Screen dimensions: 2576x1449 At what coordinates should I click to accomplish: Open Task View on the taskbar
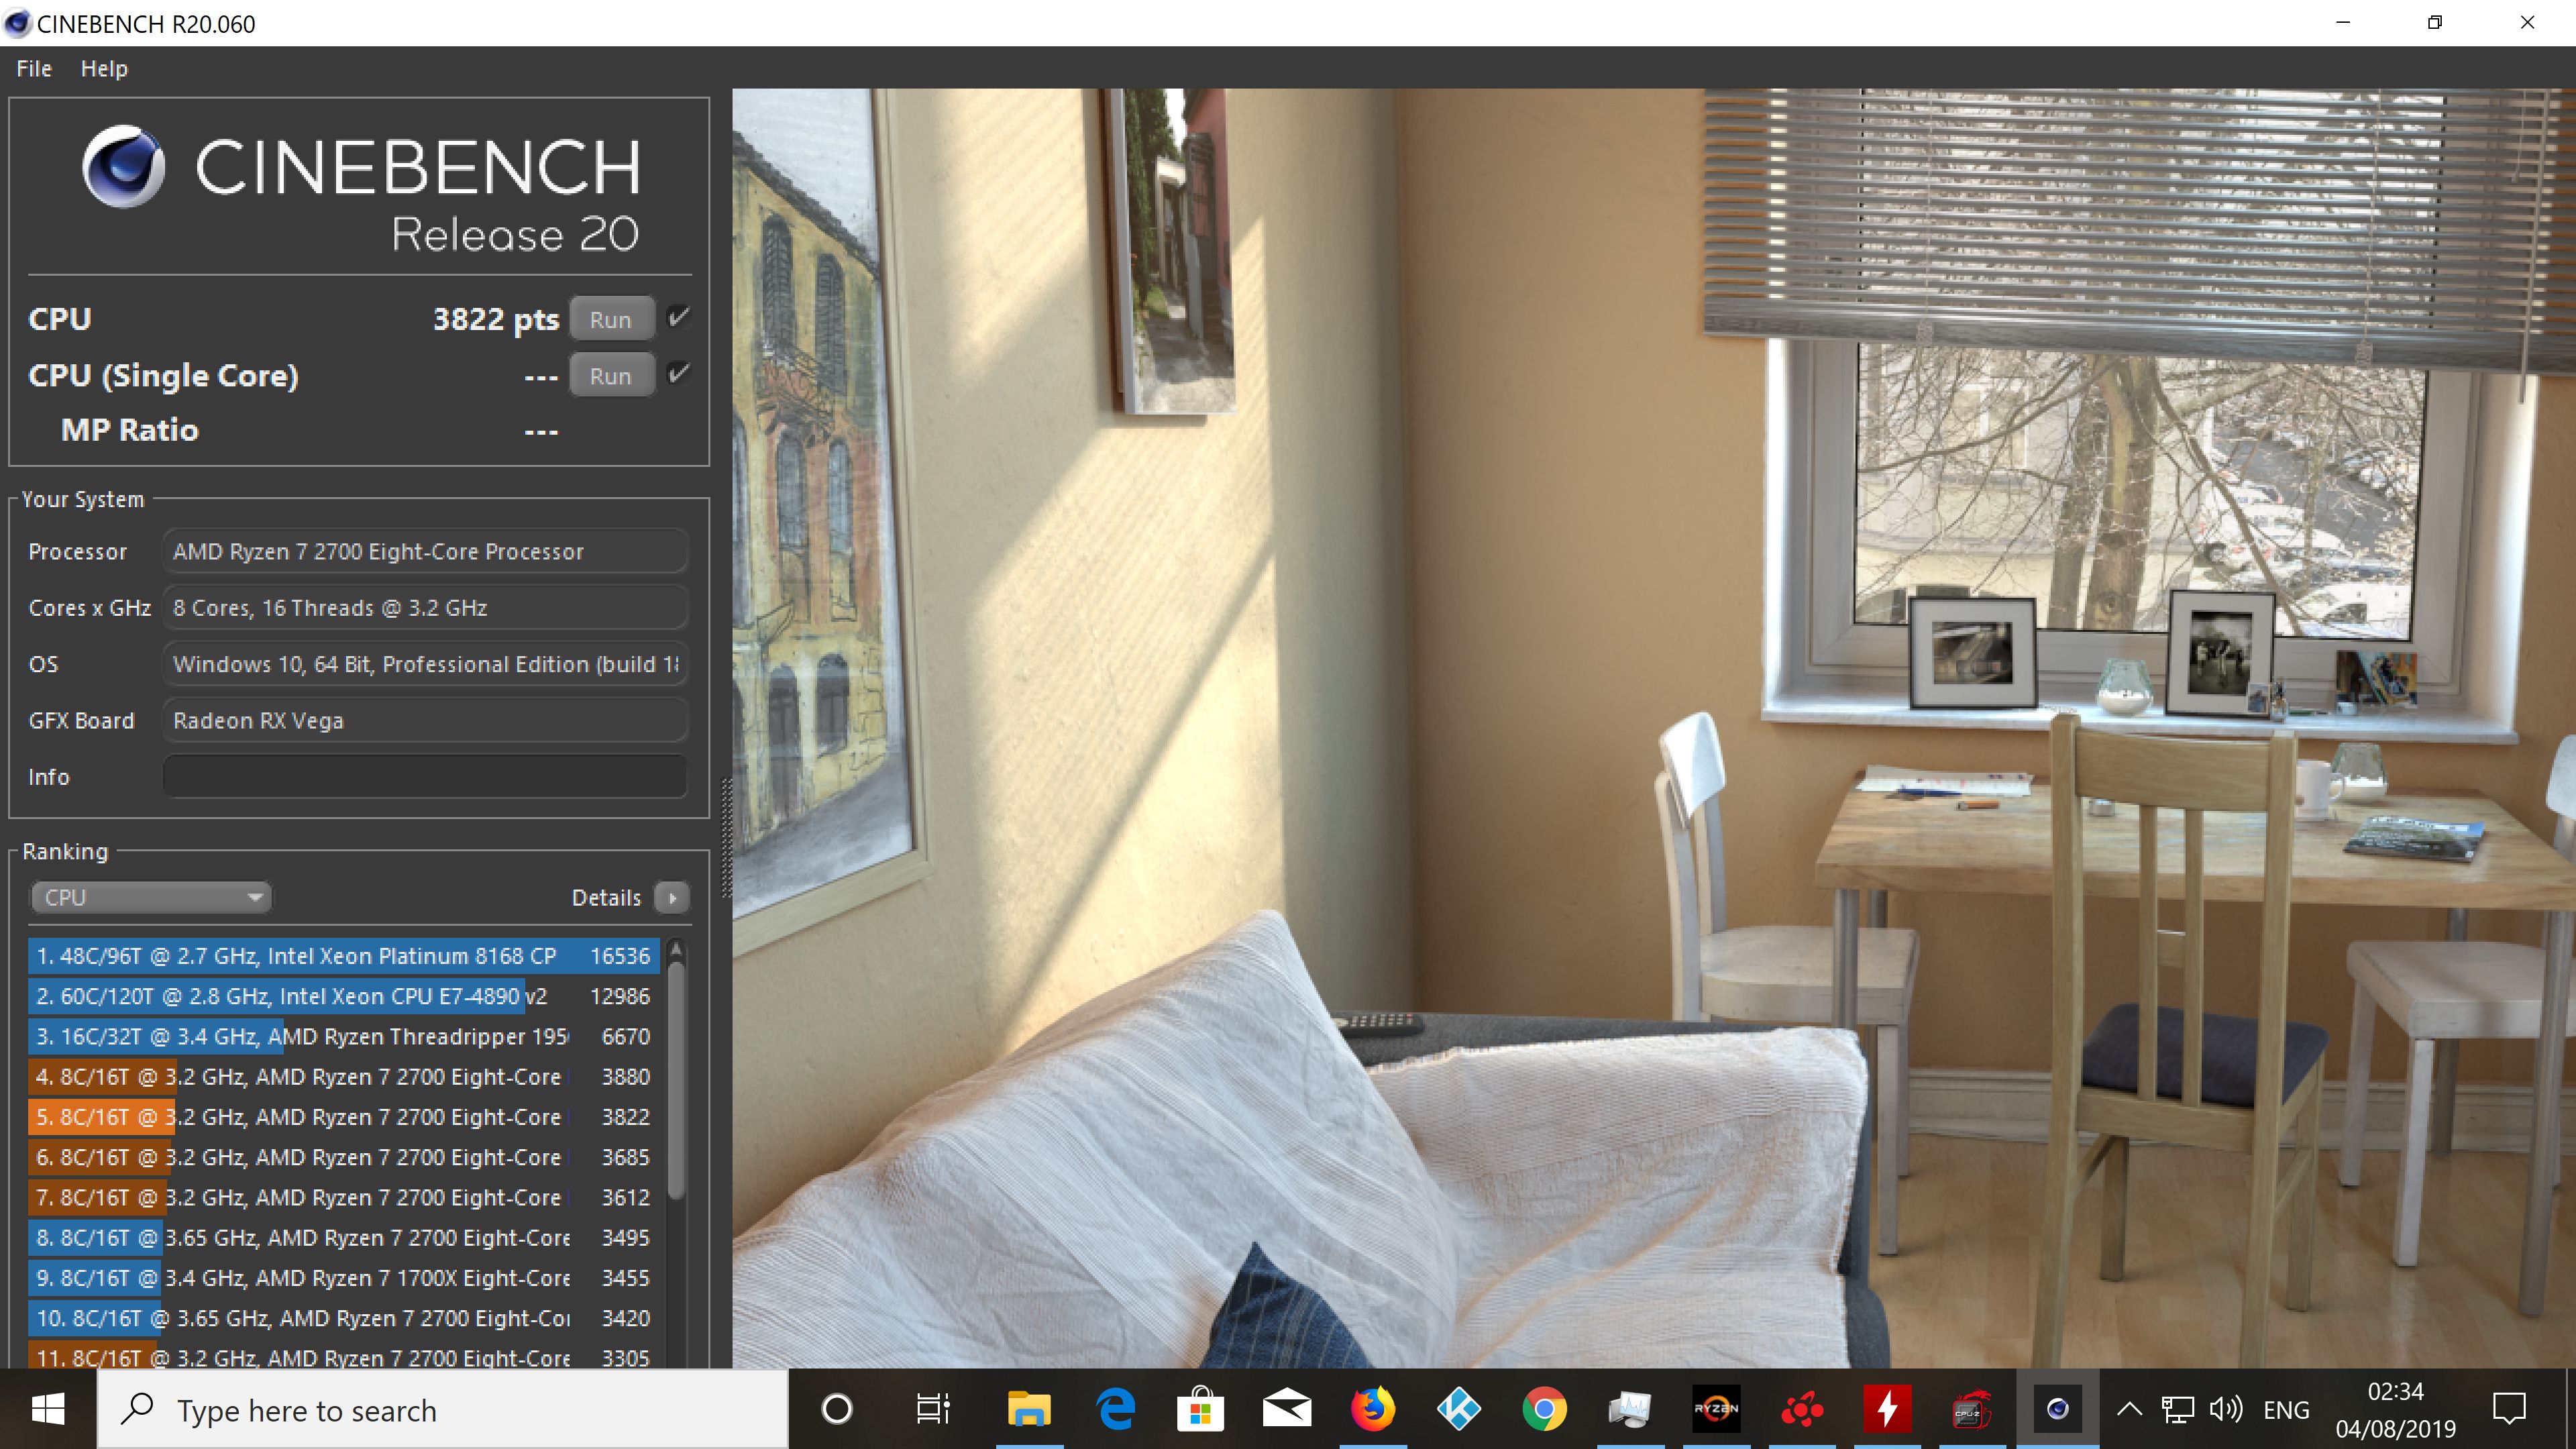coord(932,1409)
